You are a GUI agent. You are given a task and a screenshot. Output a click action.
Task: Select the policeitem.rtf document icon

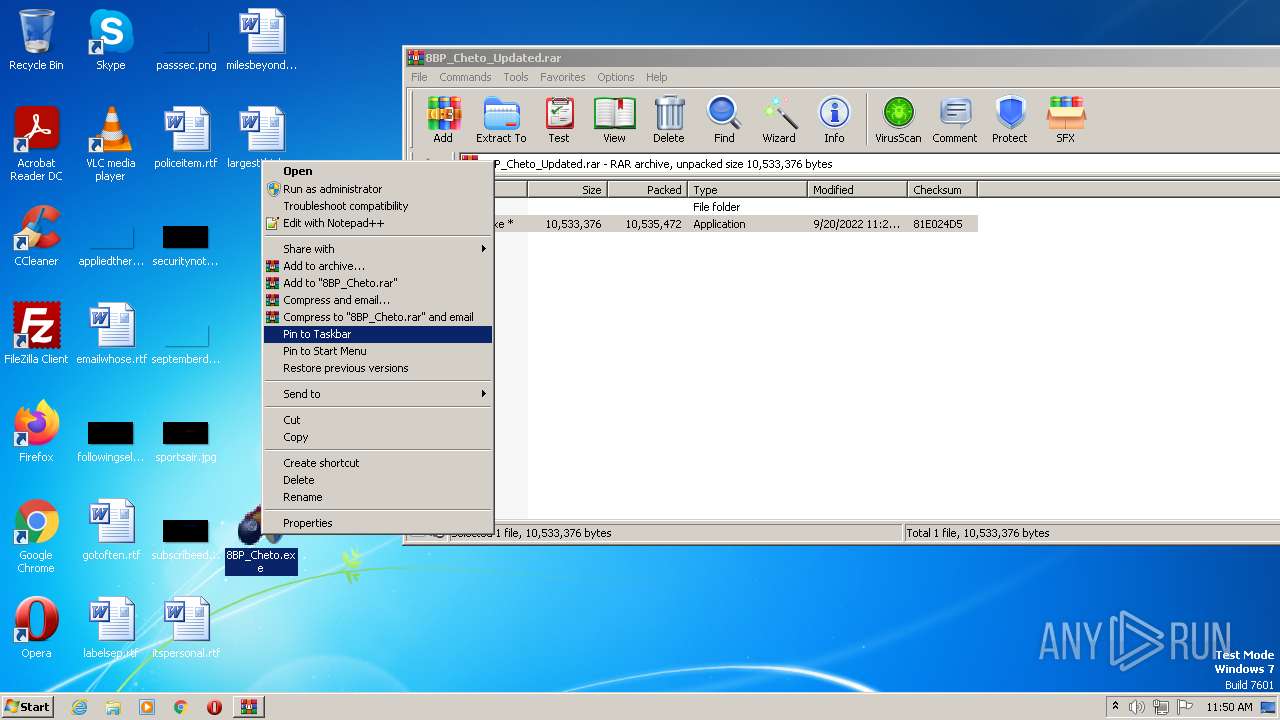click(186, 138)
